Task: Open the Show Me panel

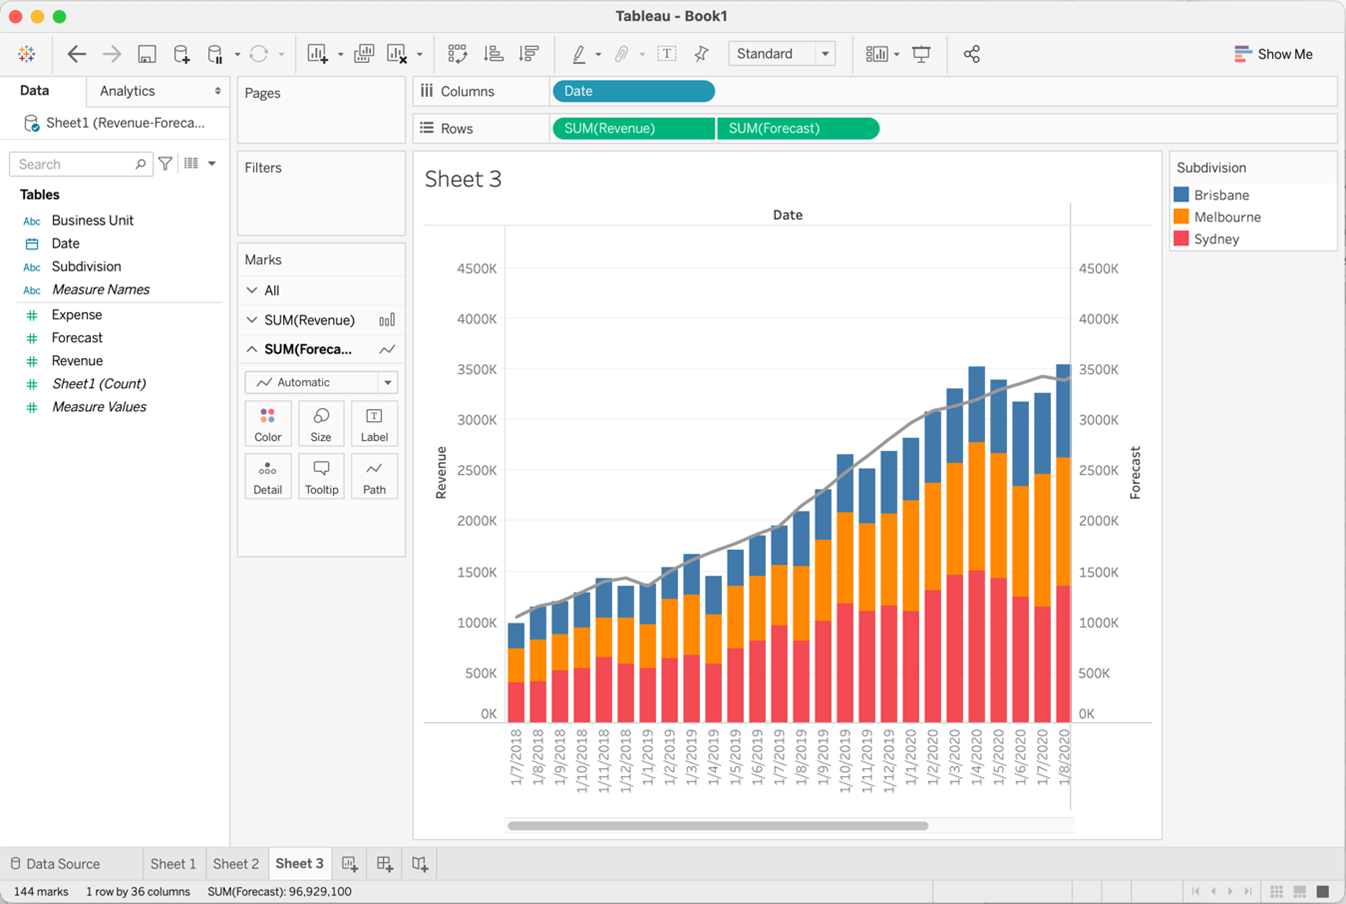Action: tap(1273, 53)
